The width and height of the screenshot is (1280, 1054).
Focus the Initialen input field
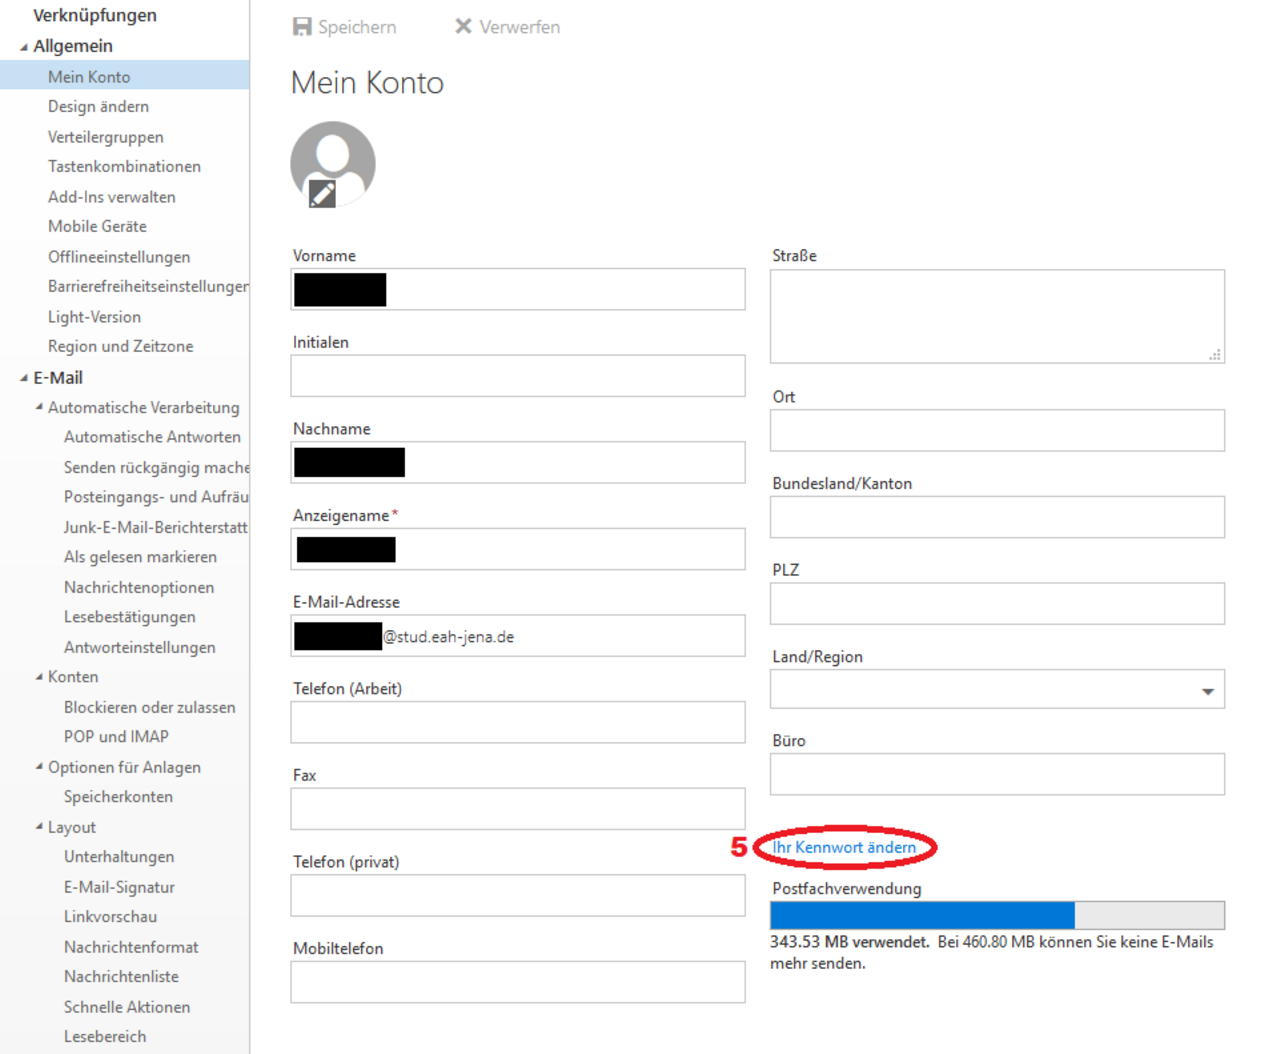click(518, 376)
